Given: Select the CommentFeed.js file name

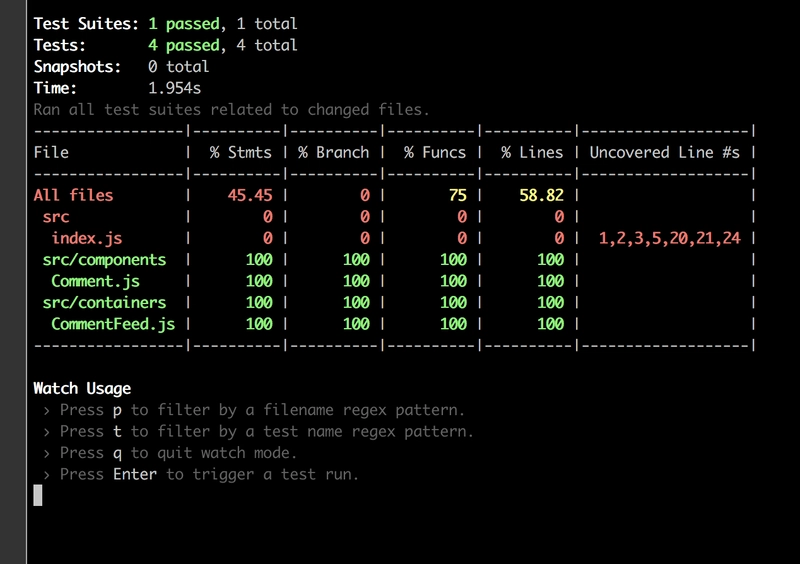Looking at the screenshot, I should 113,324.
